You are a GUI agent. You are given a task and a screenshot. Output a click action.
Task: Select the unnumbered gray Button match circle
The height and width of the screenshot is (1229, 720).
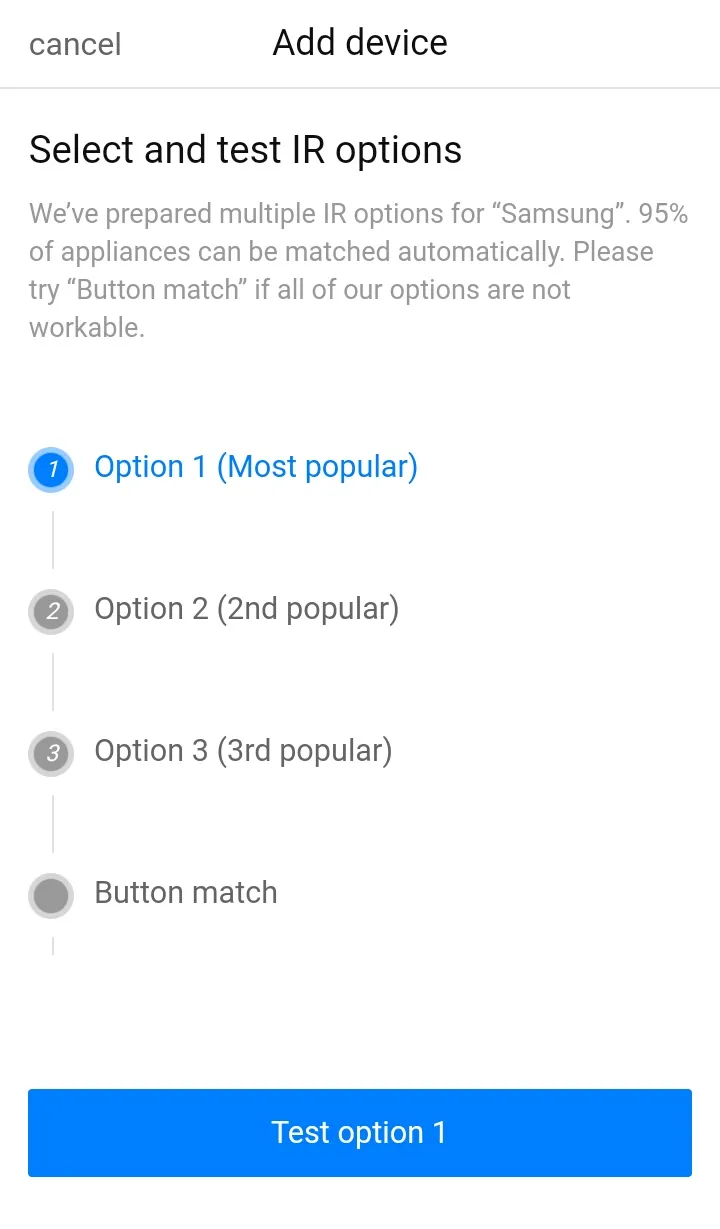click(x=52, y=895)
